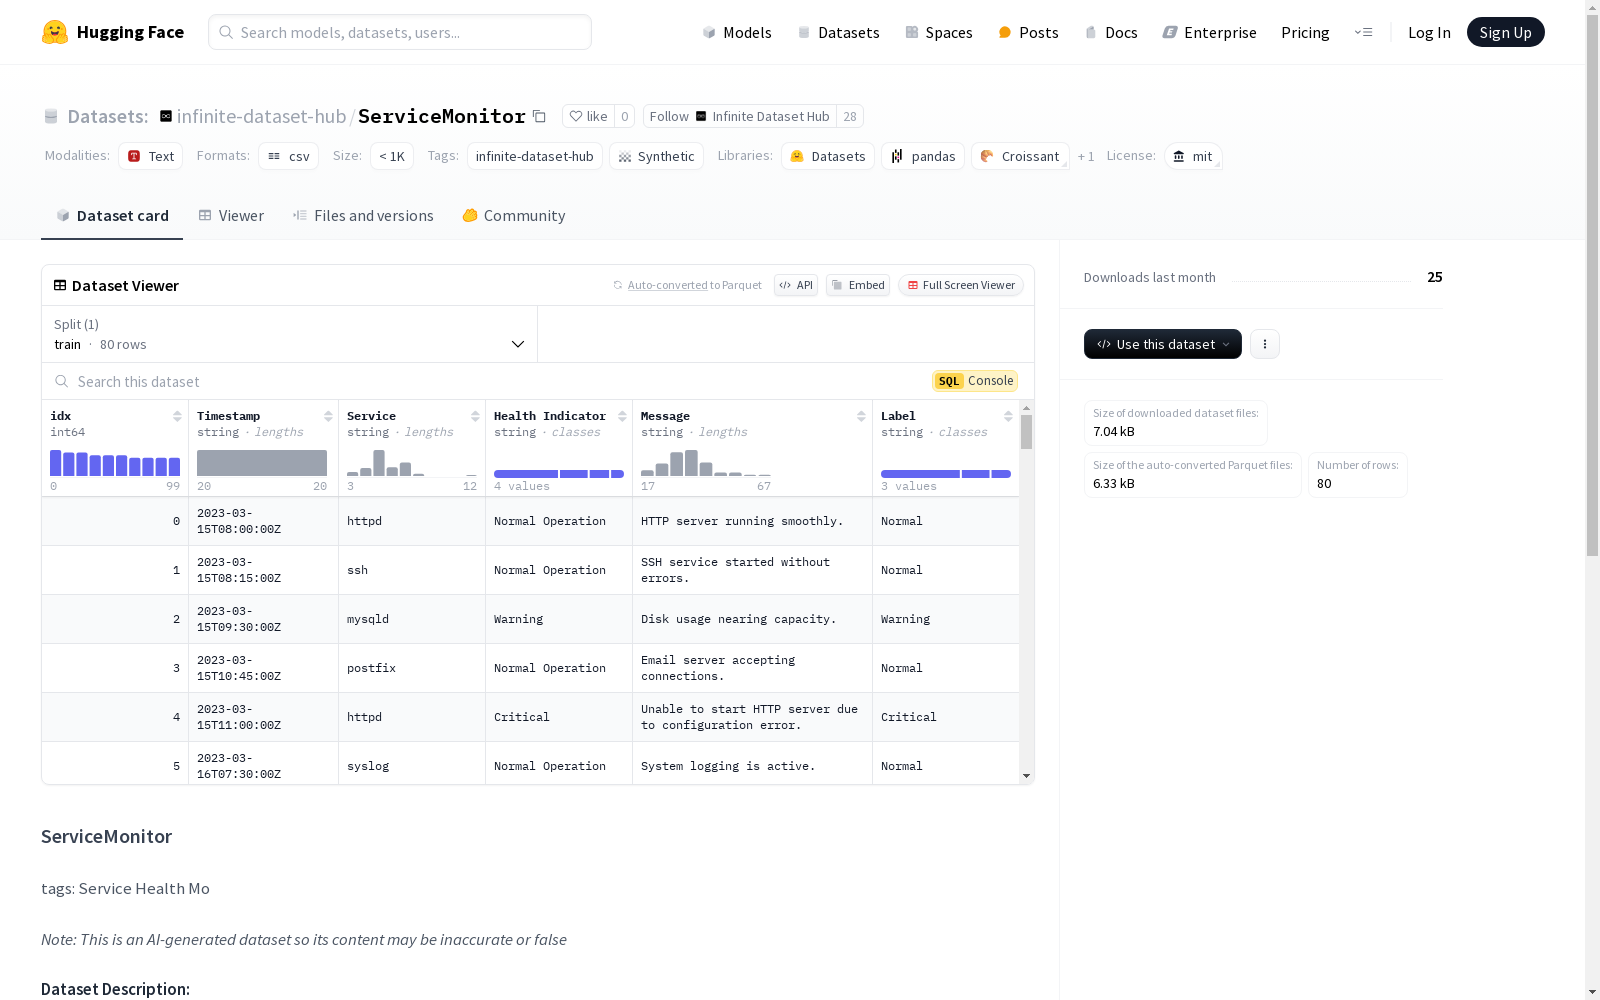Open the Docs page
The image size is (1600, 1000).
coord(1111,32)
